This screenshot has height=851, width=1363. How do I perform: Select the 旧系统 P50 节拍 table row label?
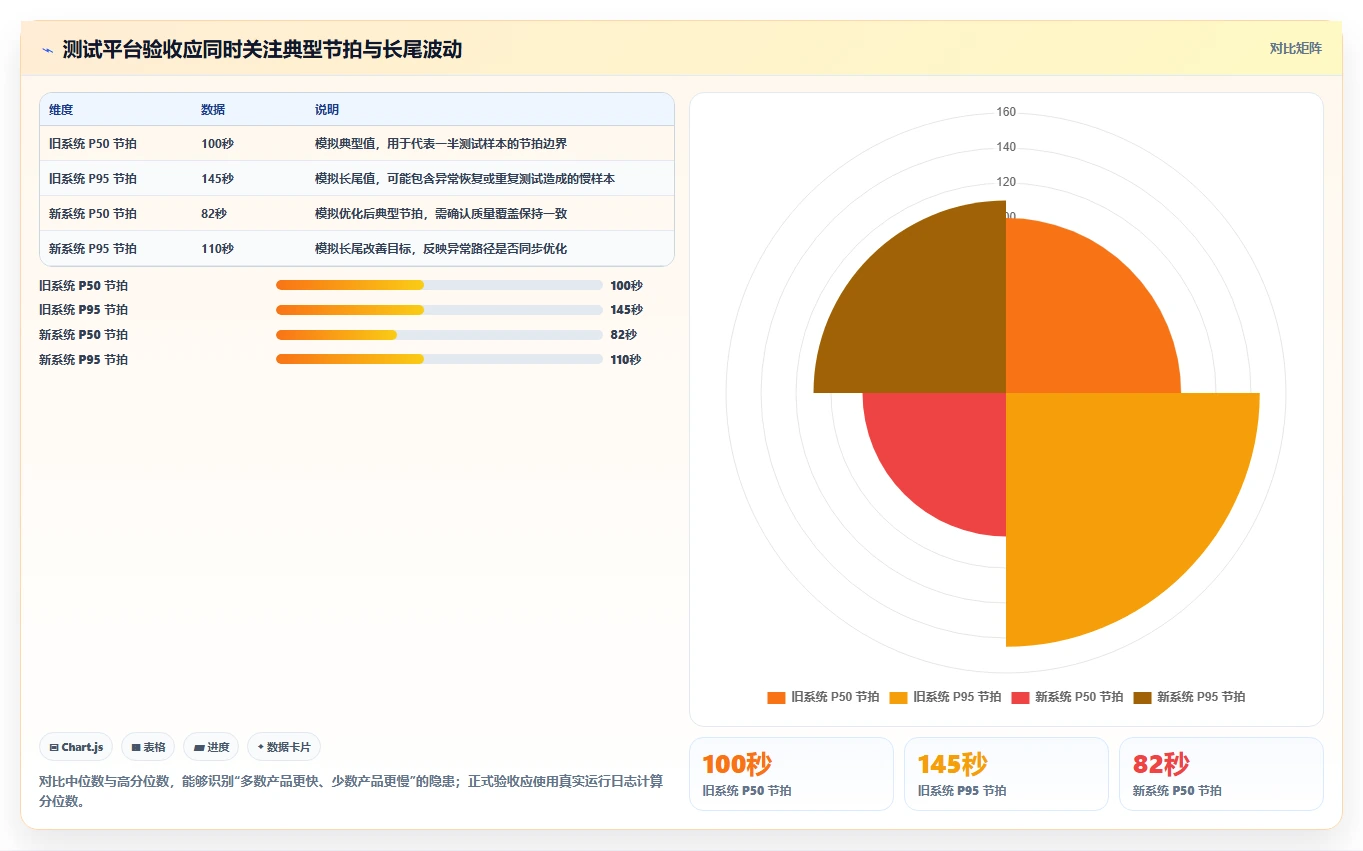(93, 144)
